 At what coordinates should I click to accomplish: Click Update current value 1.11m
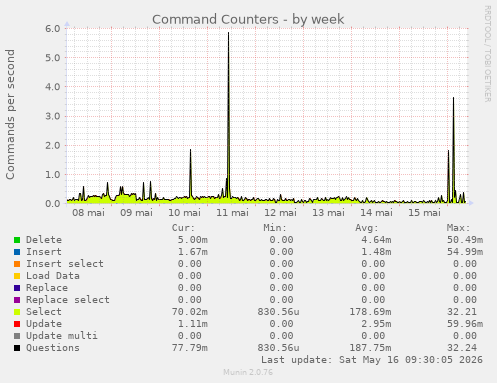193,324
